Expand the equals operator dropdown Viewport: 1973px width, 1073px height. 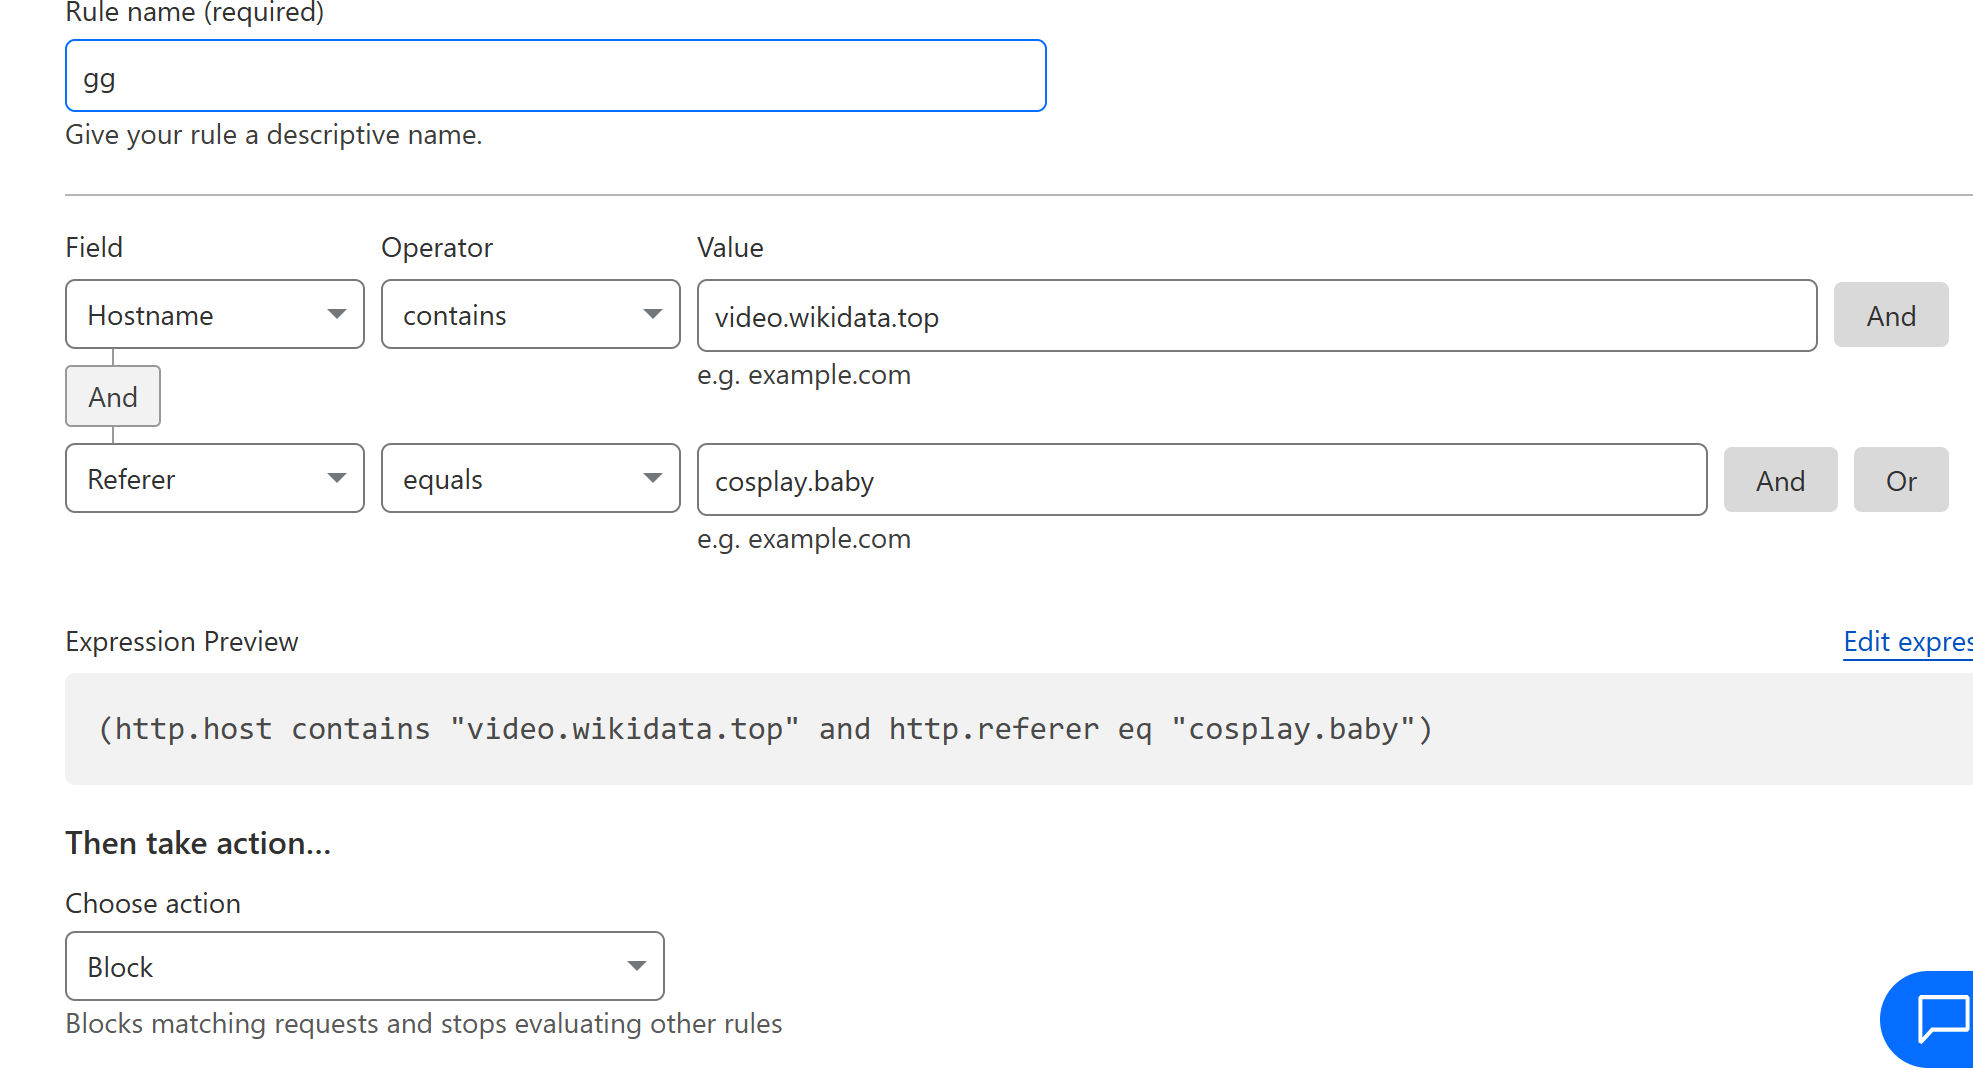(x=530, y=479)
